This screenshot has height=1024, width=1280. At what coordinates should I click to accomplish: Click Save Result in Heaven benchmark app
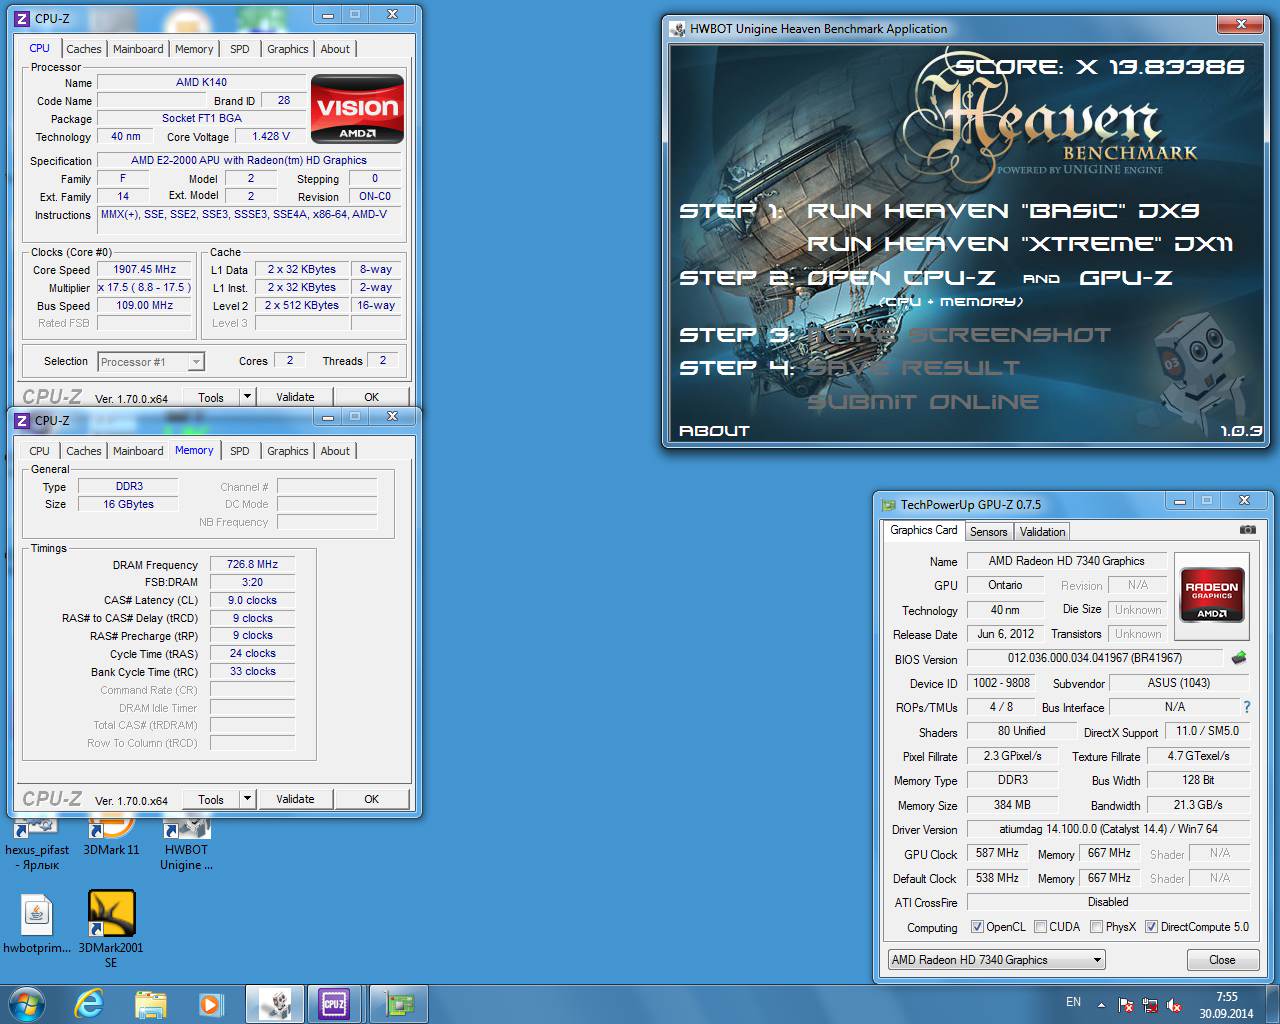[x=913, y=368]
